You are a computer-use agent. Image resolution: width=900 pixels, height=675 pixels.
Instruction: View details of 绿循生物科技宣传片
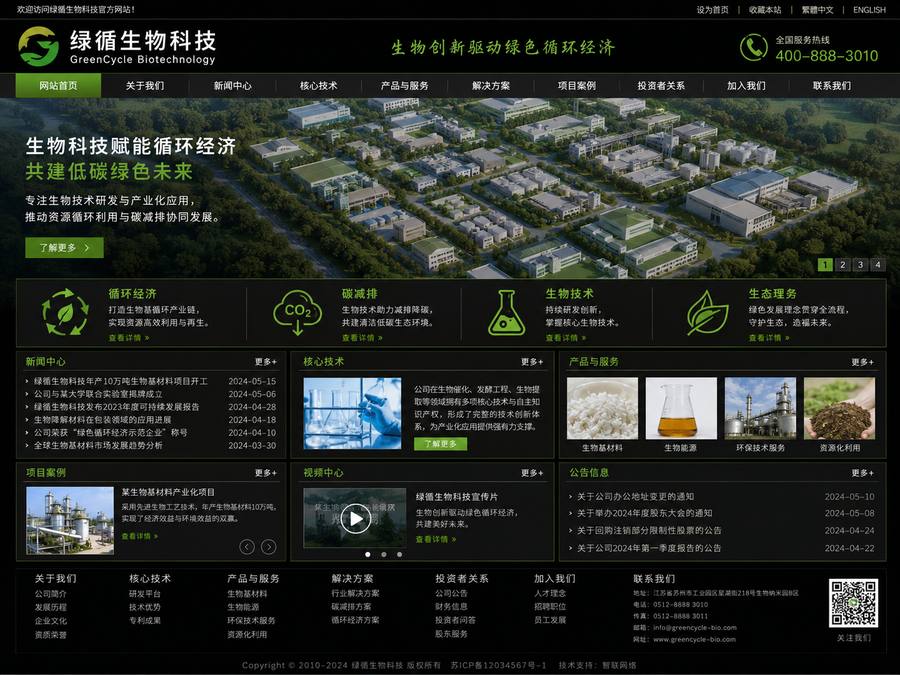[x=436, y=539]
